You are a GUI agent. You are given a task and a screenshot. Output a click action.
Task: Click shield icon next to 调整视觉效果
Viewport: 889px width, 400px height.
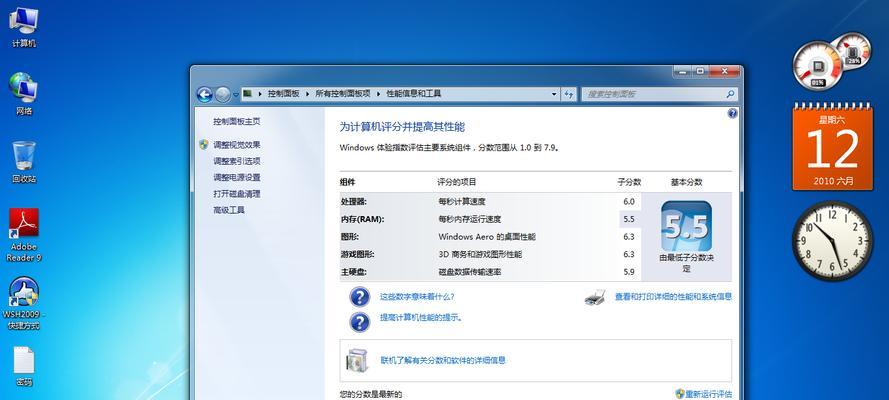coord(204,144)
